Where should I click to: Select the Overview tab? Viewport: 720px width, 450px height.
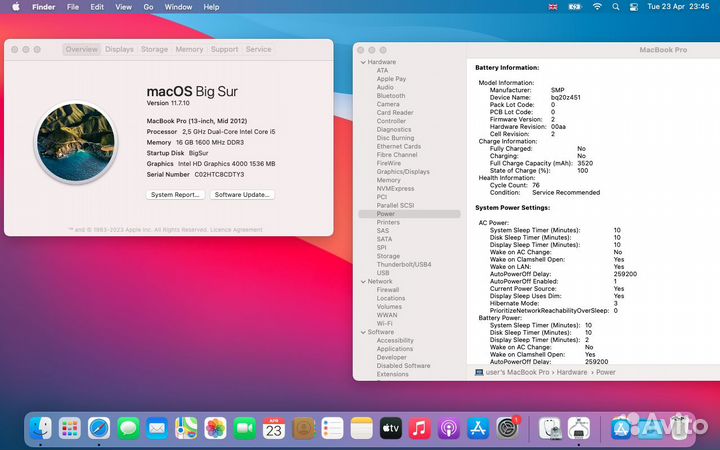[x=82, y=49]
